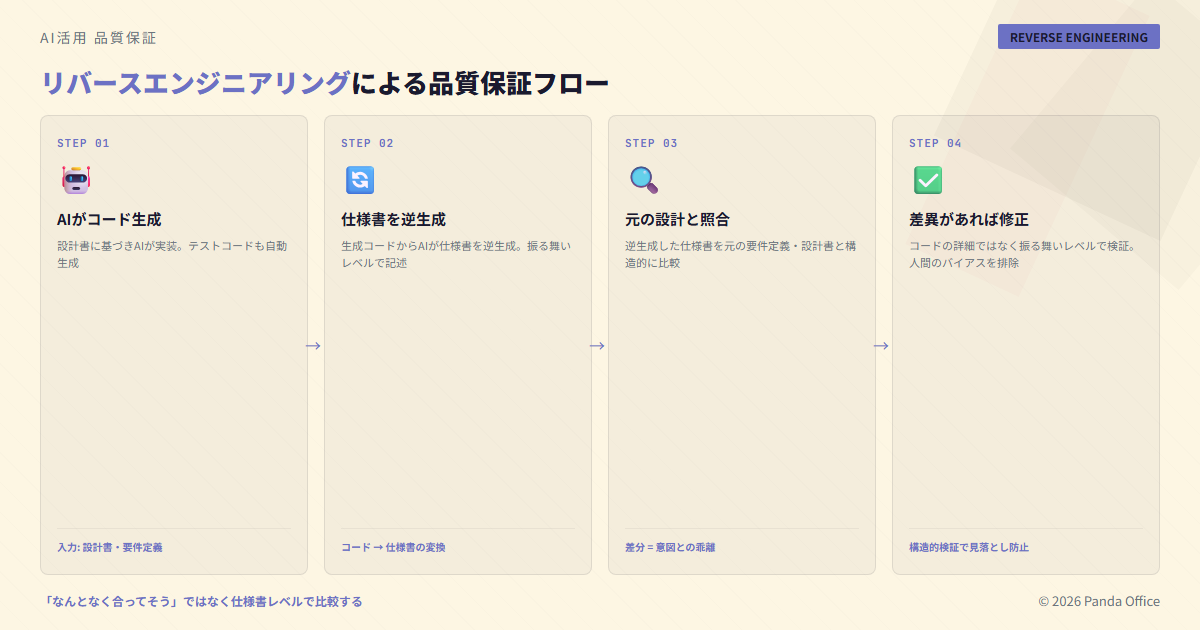Click the green checkmark icon
1200x630 pixels.
(x=928, y=180)
